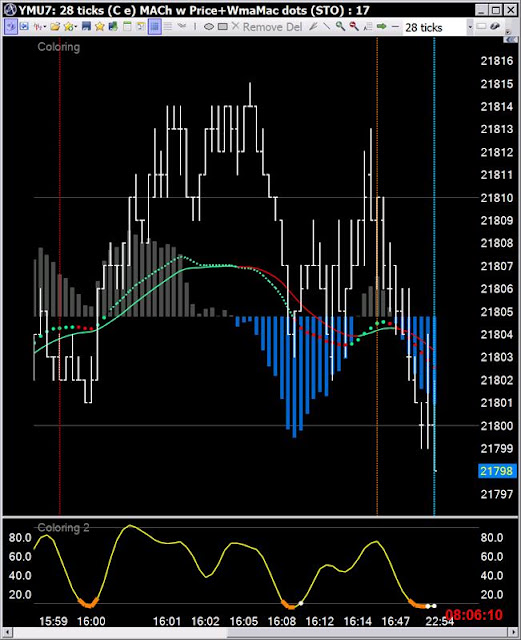Viewport: 521px width, 640px height.
Task: Select the rectangle drawing tool
Action: coord(223,27)
